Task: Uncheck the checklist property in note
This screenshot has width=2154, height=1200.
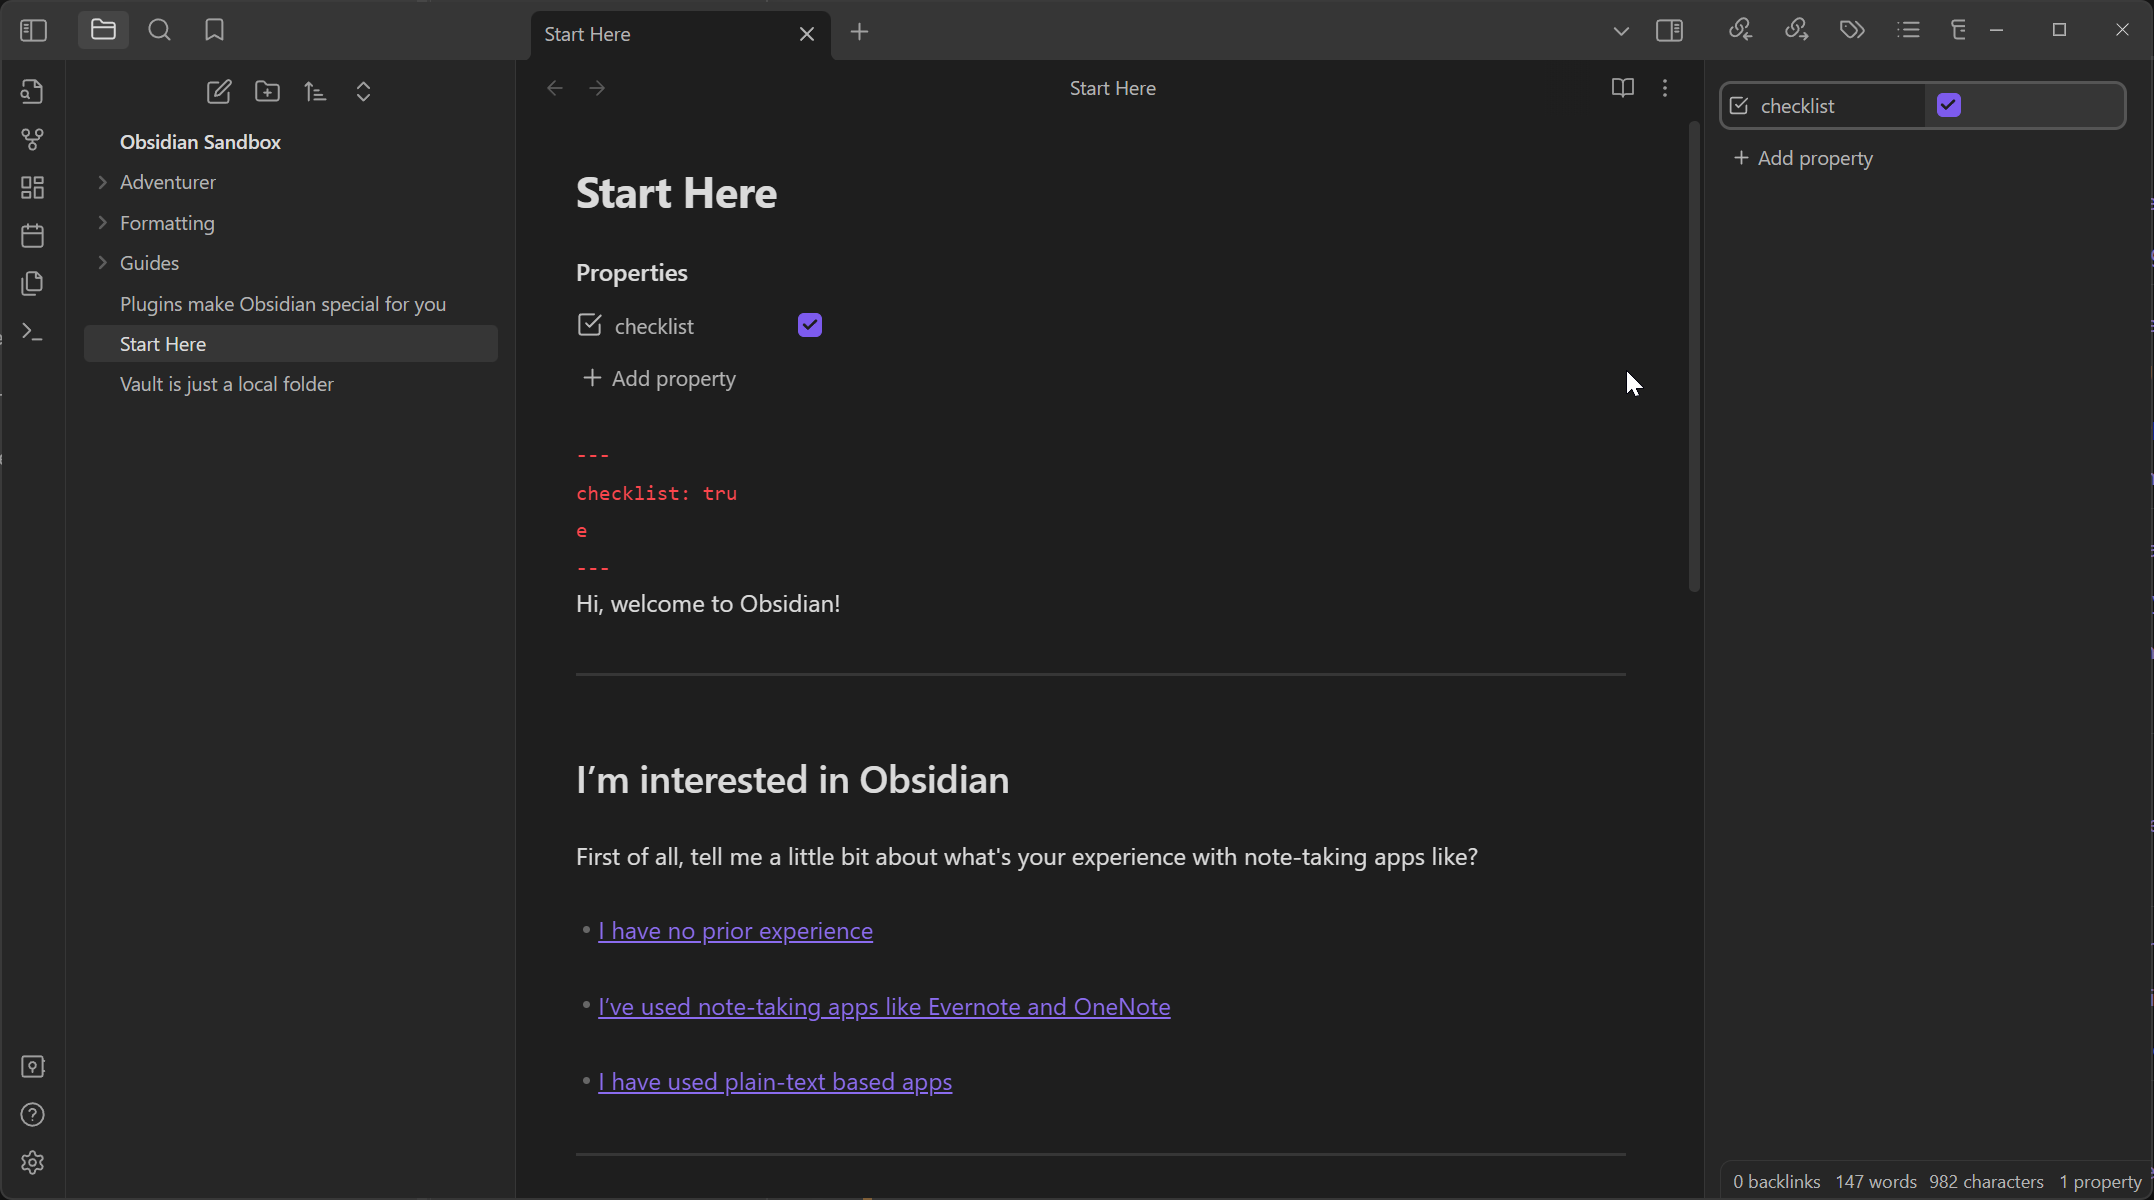Action: pos(810,325)
